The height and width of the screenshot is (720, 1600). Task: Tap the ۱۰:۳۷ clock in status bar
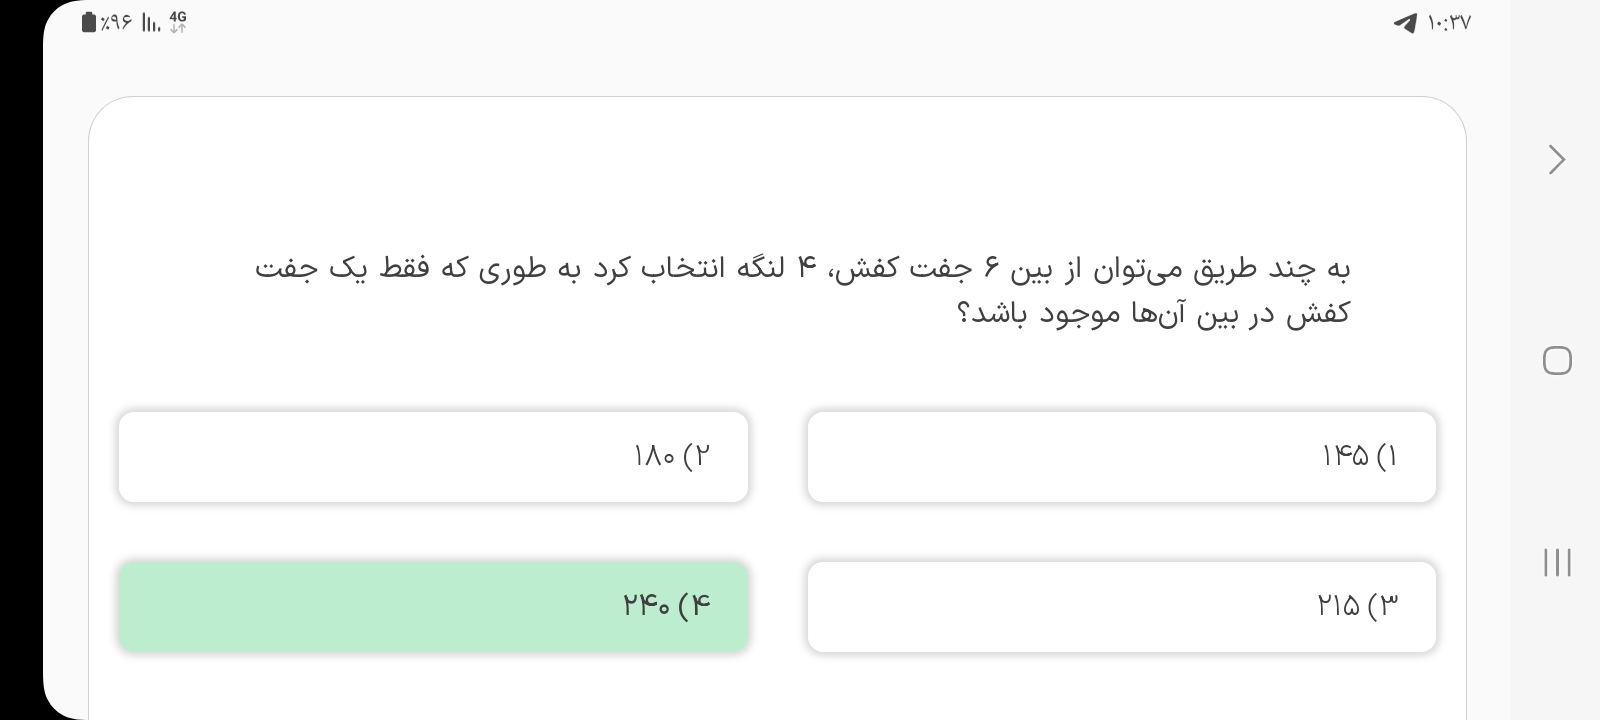point(1450,23)
